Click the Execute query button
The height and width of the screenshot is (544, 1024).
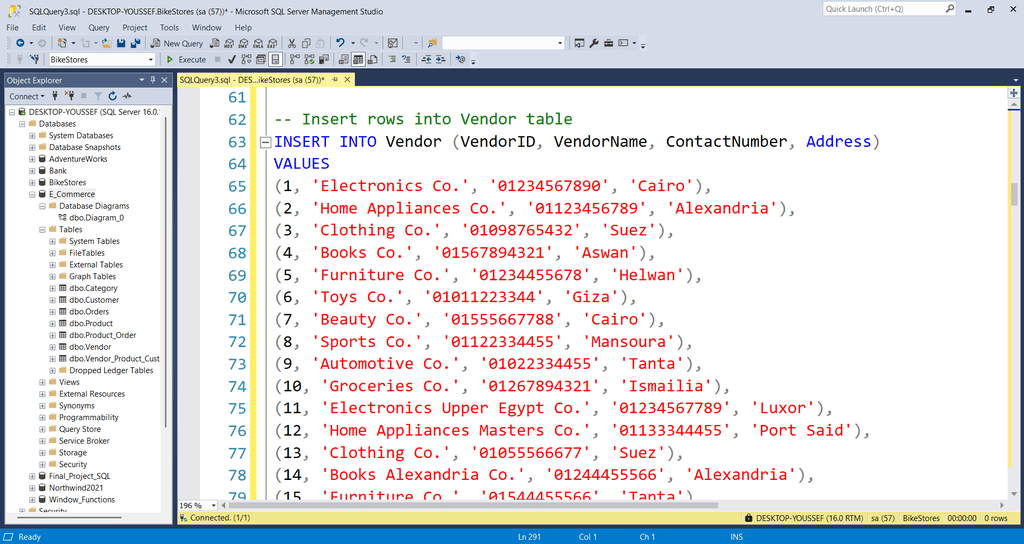pyautogui.click(x=186, y=60)
